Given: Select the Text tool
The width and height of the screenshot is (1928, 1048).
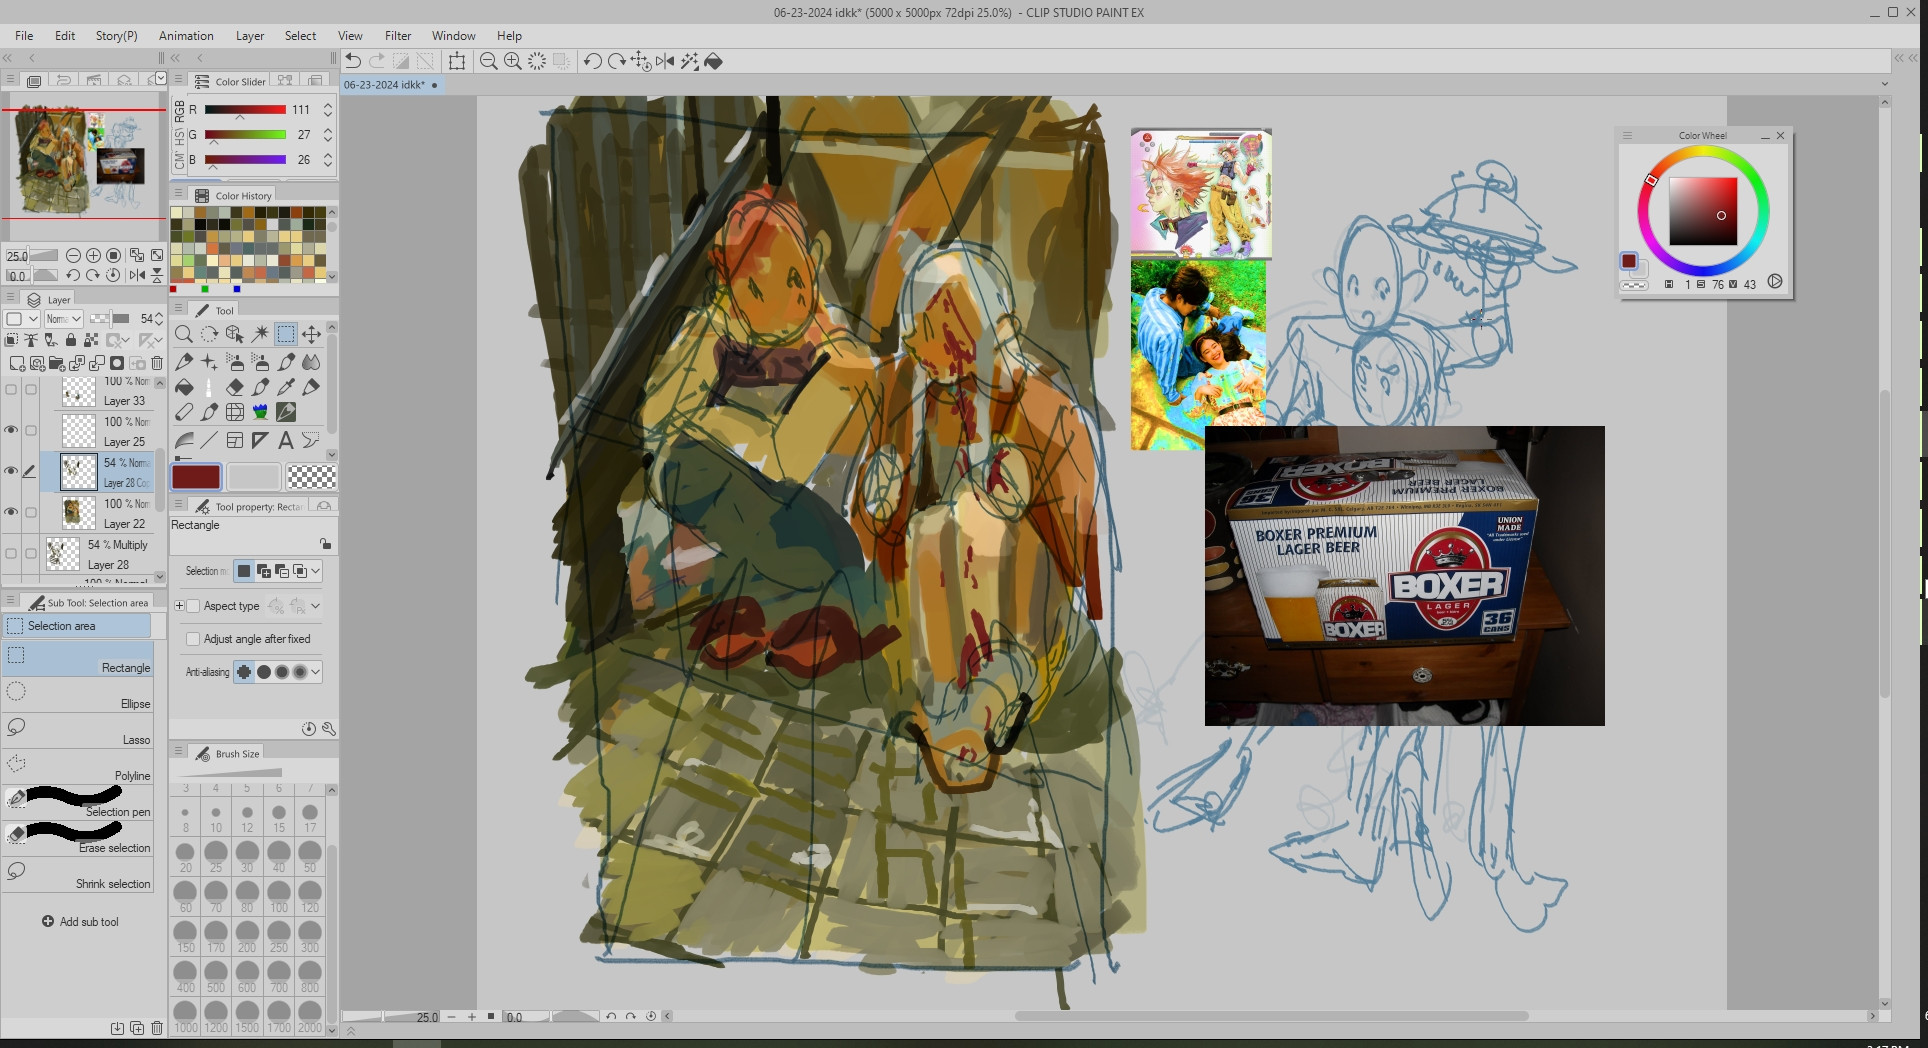Looking at the screenshot, I should pos(286,440).
